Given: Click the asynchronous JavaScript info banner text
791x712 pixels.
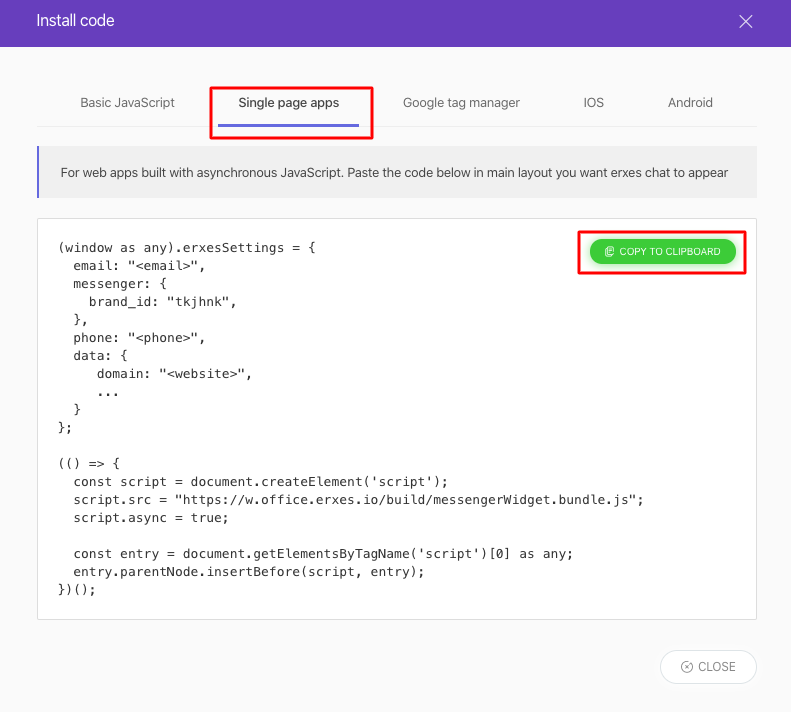Looking at the screenshot, I should 394,173.
